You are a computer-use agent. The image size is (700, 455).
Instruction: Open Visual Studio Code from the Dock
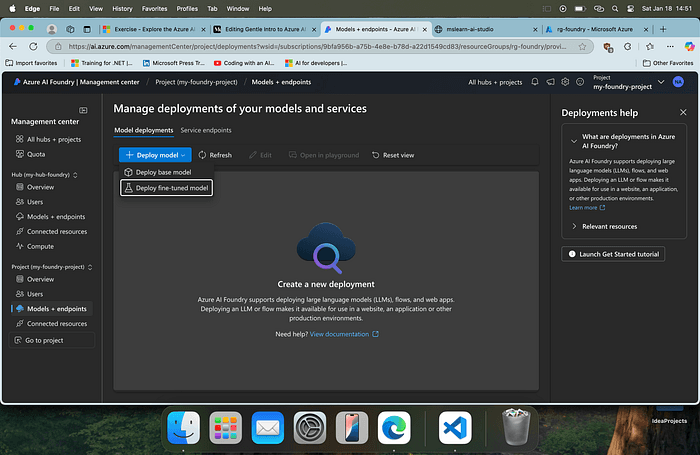(455, 428)
